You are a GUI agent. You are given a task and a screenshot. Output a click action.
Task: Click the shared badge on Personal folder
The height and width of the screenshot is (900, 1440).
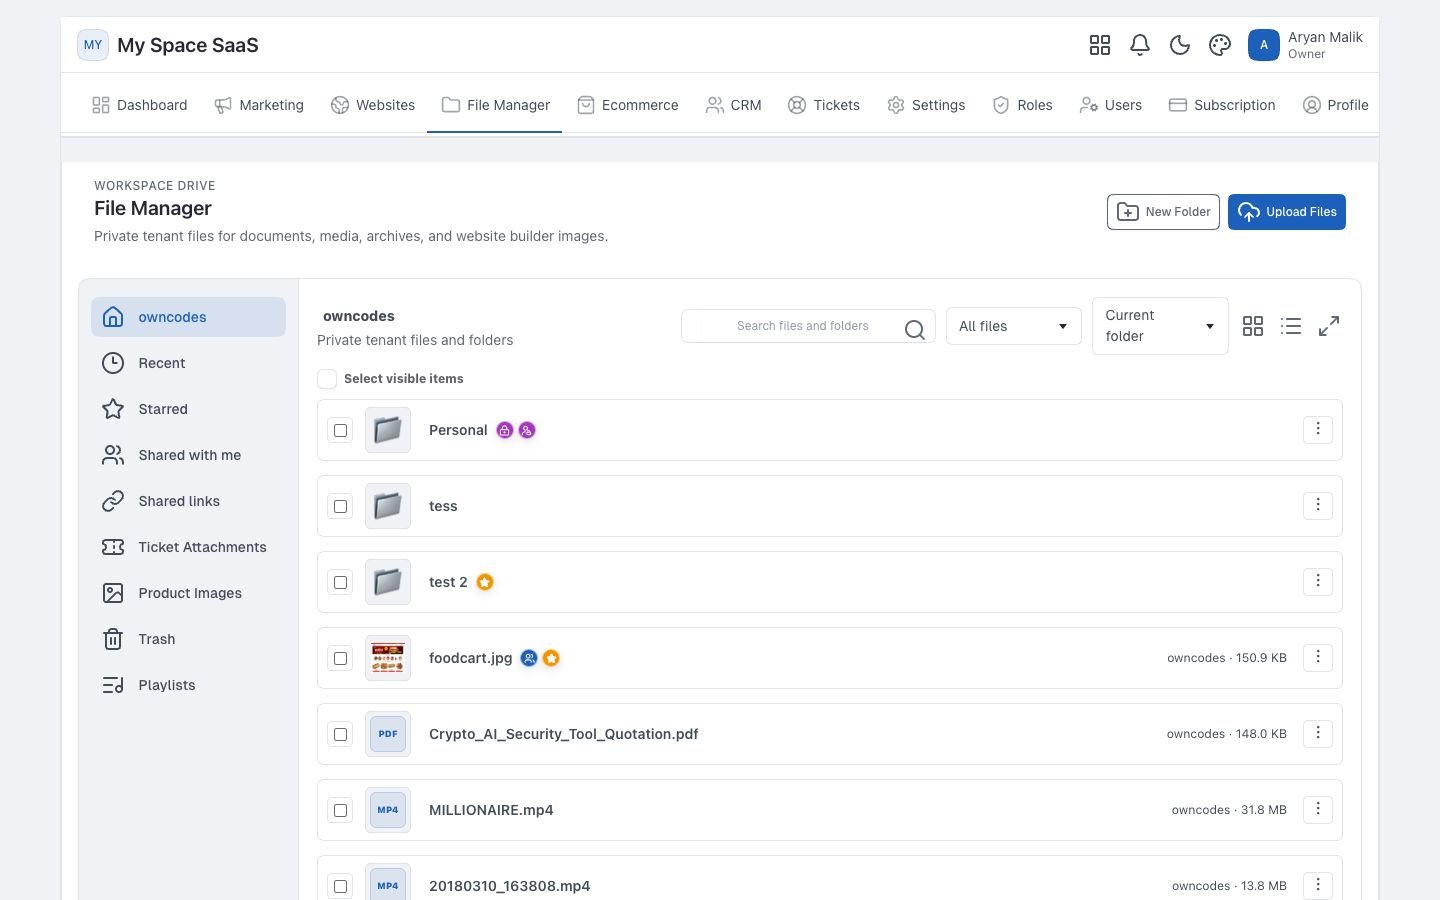point(527,430)
